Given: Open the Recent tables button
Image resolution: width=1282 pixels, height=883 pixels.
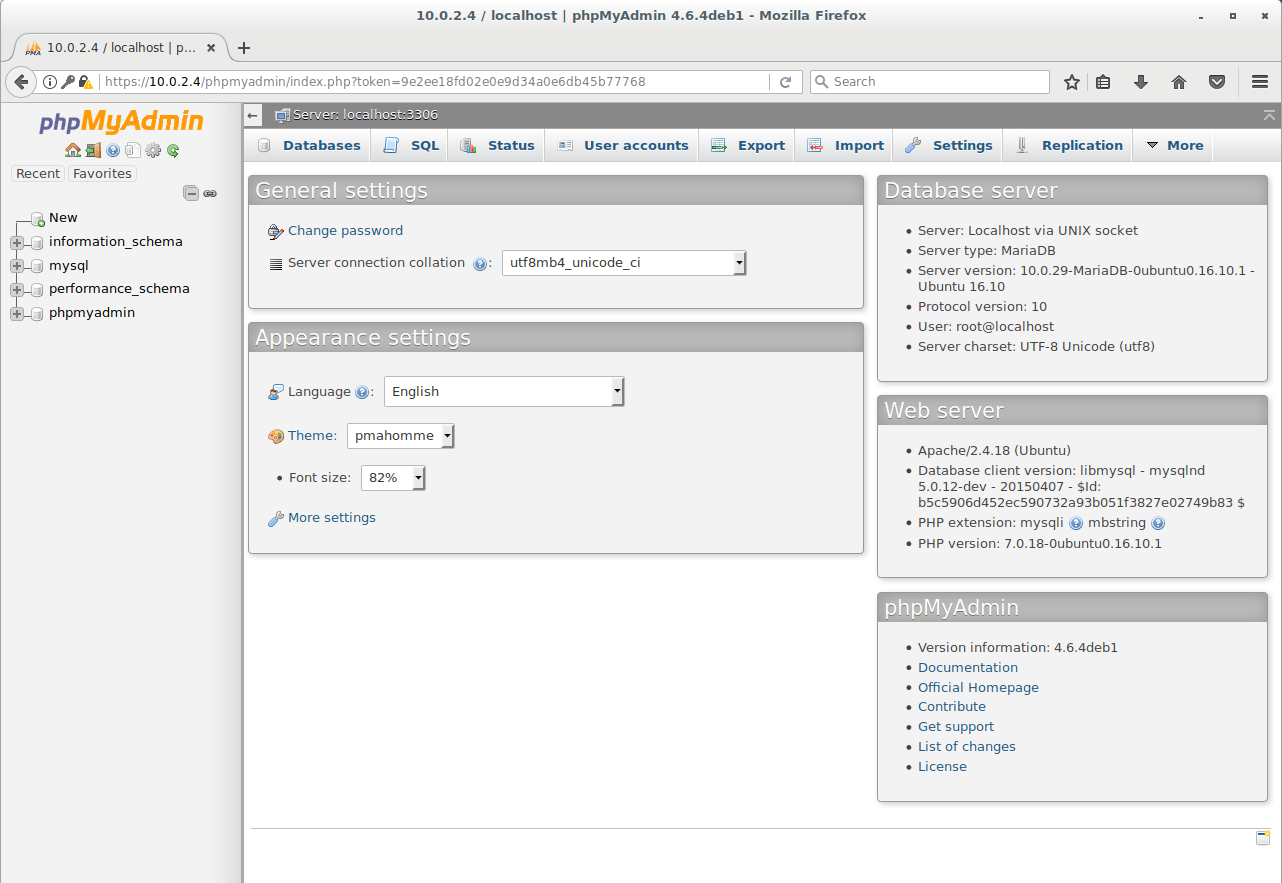Looking at the screenshot, I should tap(38, 173).
